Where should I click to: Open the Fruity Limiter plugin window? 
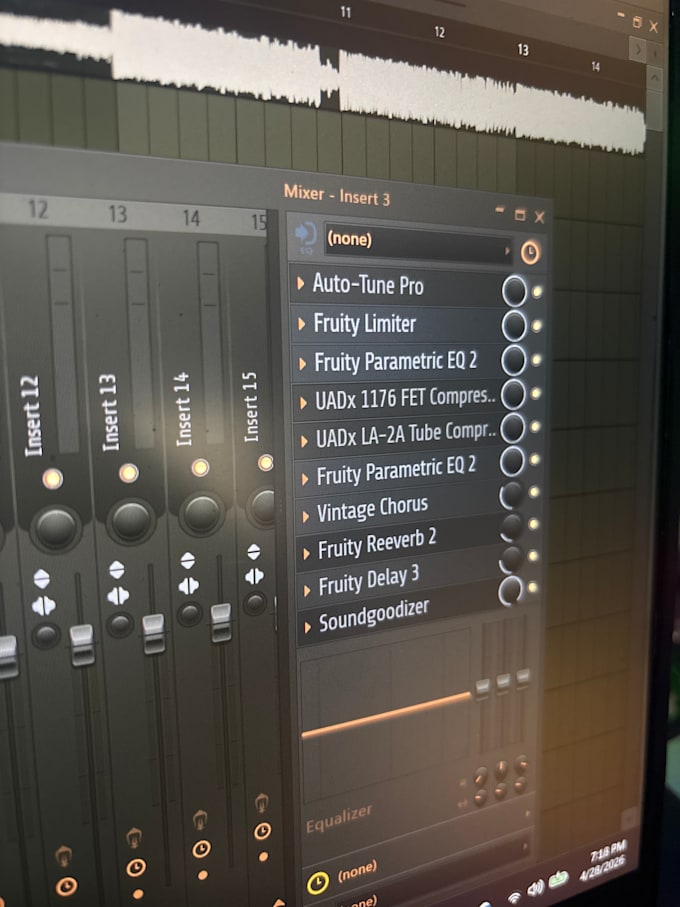[364, 323]
